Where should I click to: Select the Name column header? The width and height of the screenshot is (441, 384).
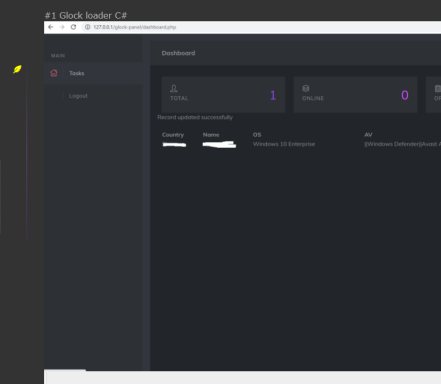pyautogui.click(x=211, y=135)
